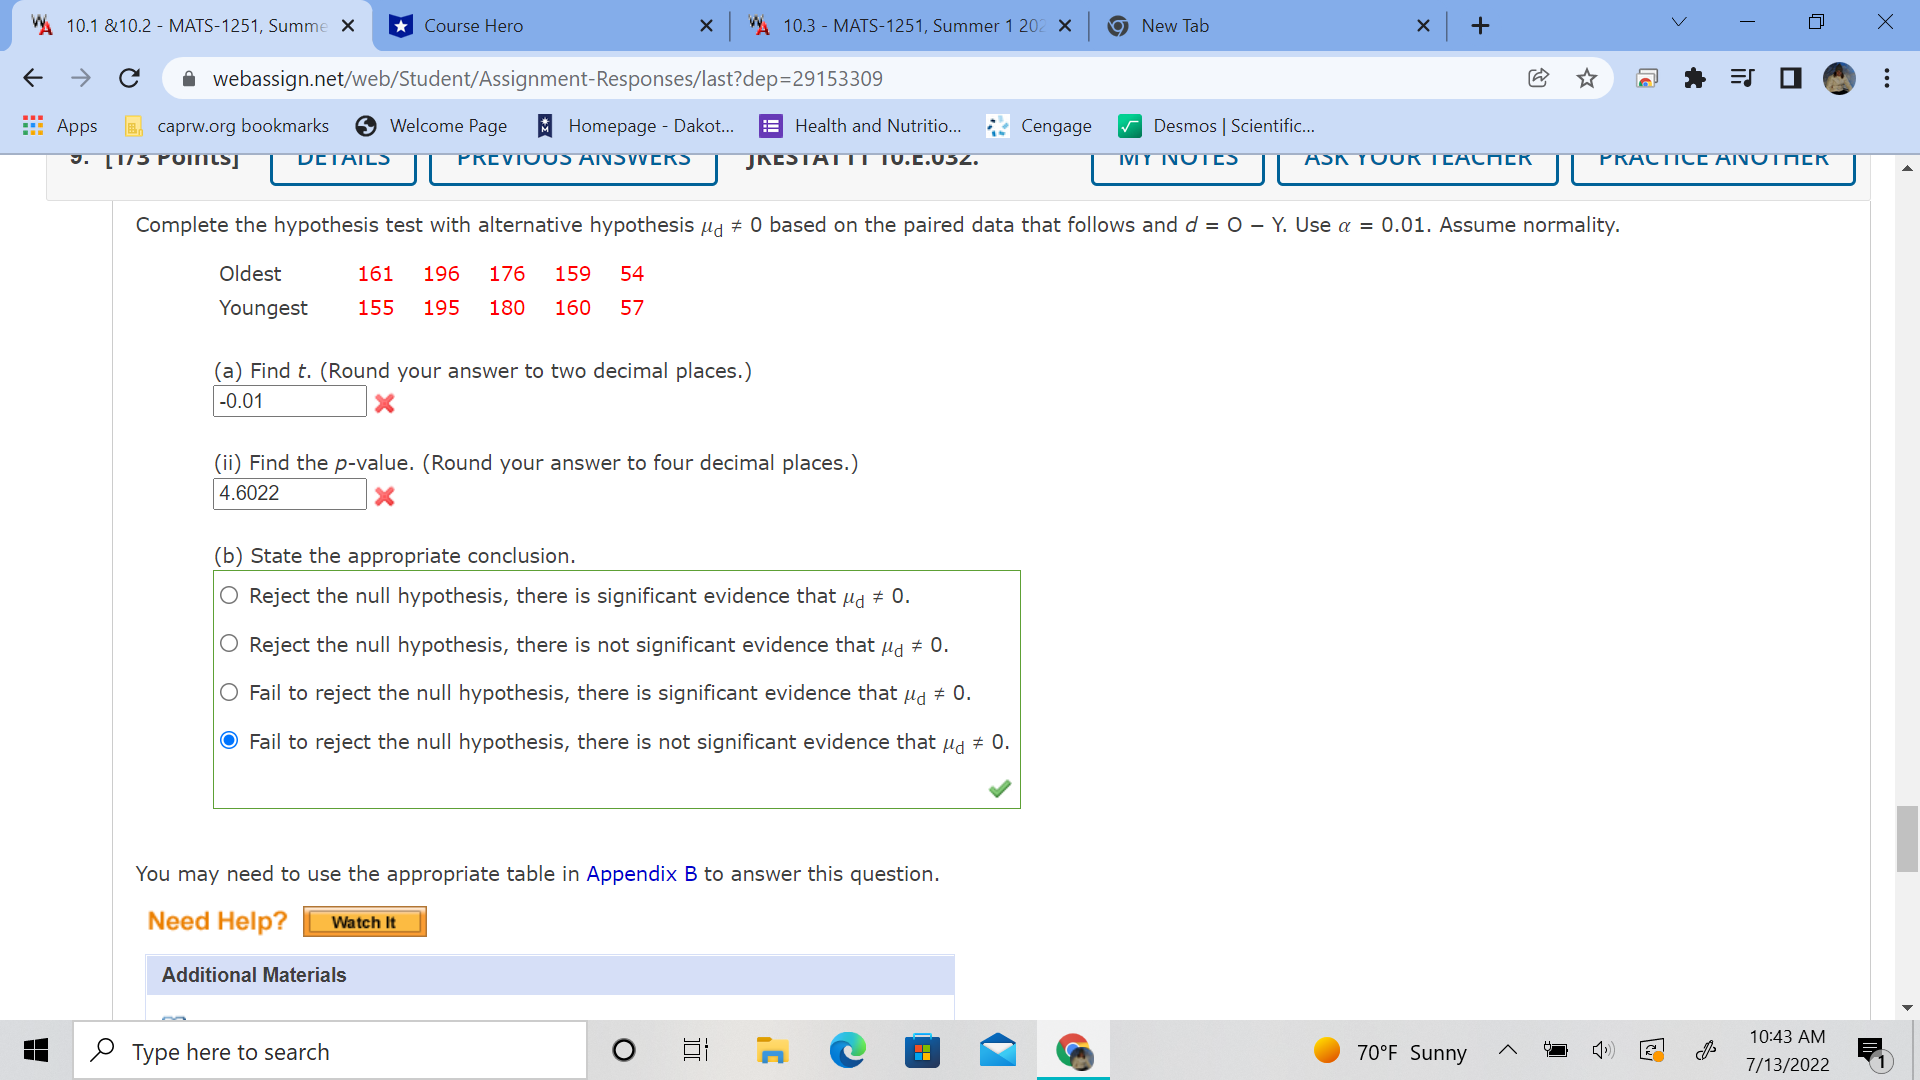Clear the p-value answer input field
This screenshot has width=1920, height=1080.
289,494
